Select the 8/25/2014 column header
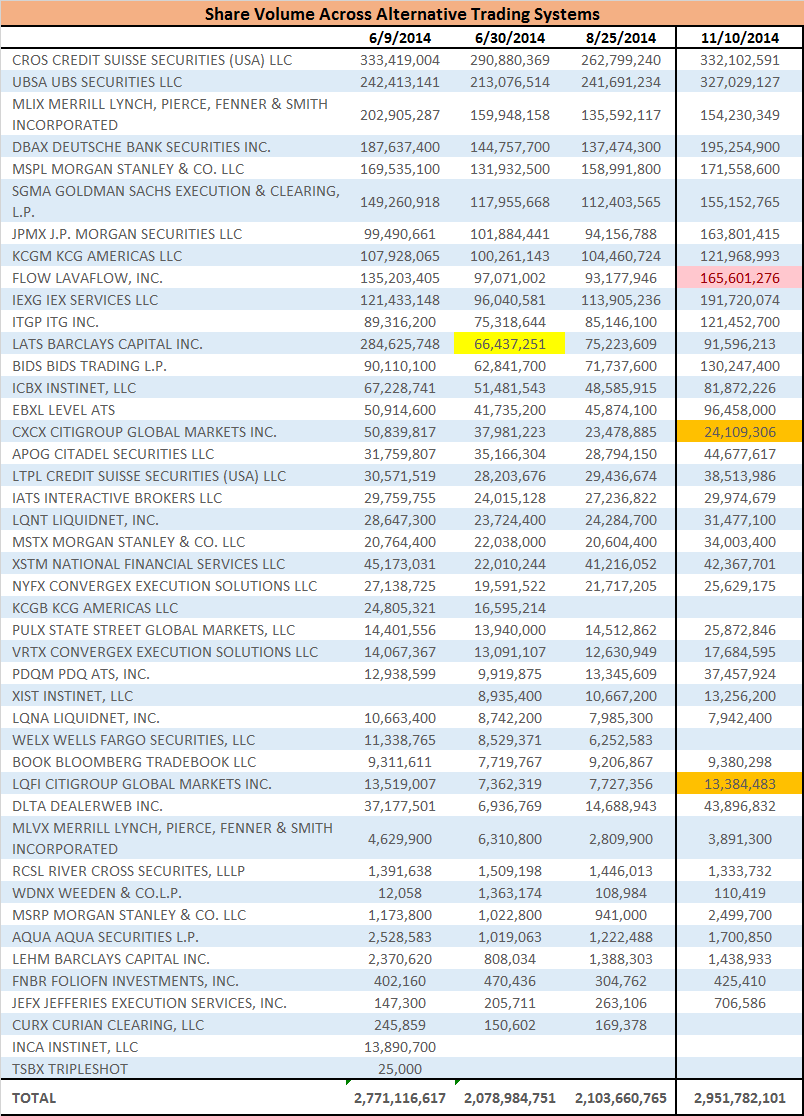 621,38
